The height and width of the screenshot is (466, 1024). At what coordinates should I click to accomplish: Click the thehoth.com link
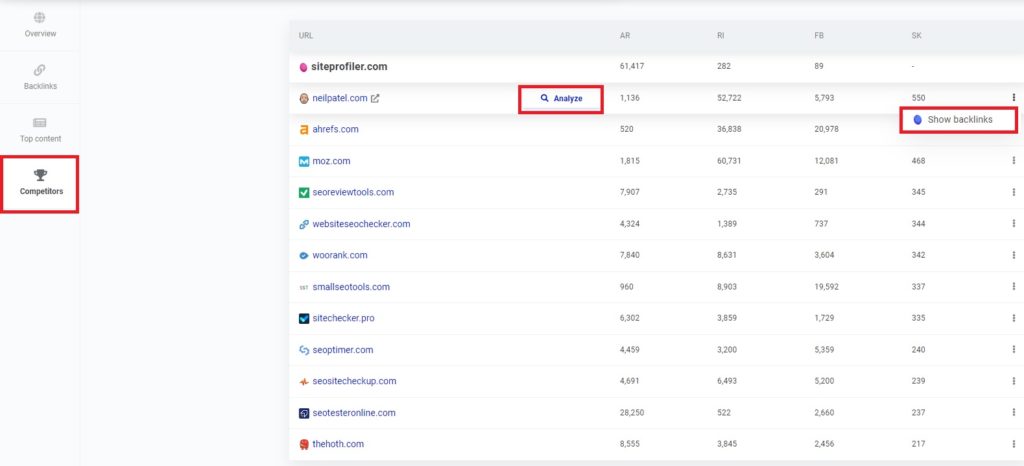tap(338, 444)
